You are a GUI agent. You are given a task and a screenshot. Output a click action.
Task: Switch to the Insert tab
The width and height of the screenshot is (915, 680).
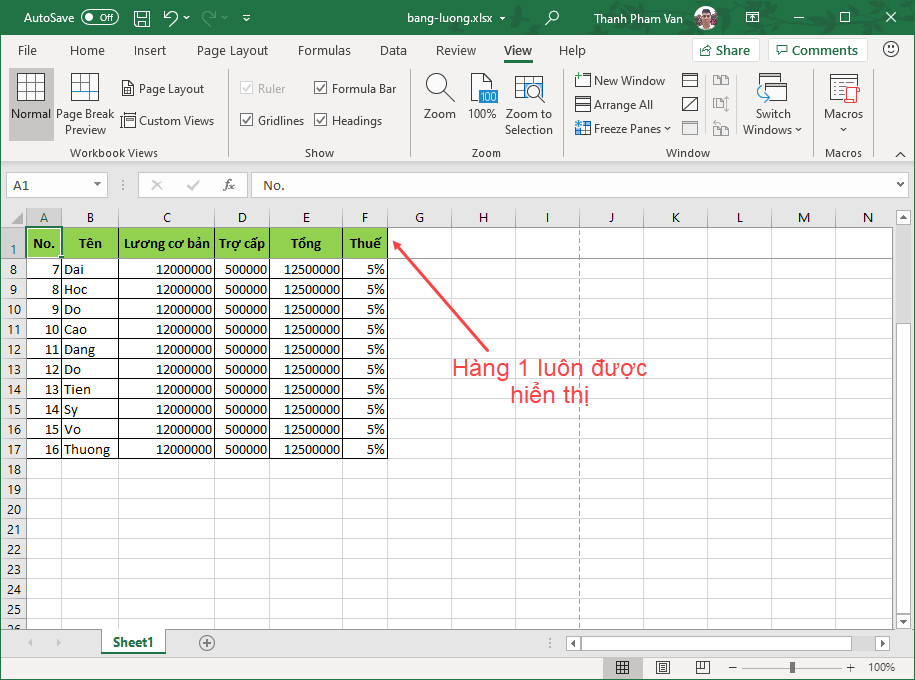(149, 50)
